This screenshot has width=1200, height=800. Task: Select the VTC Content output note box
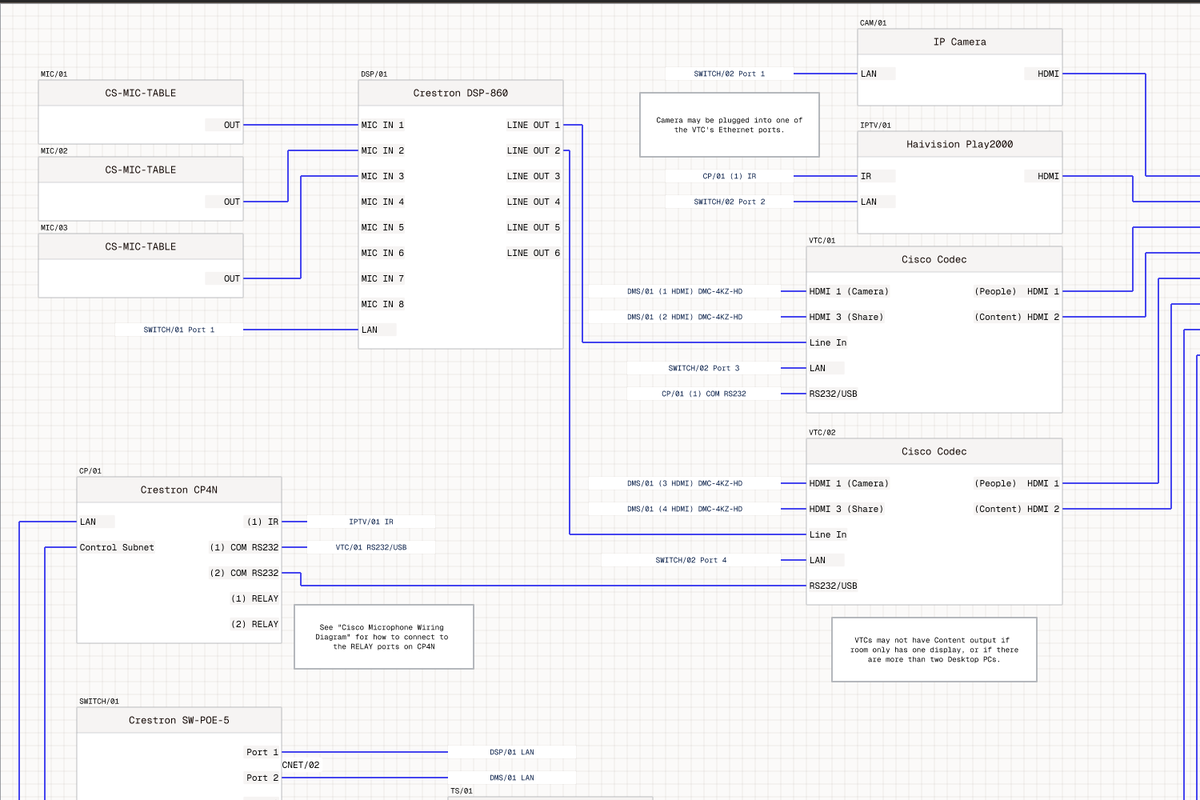(x=934, y=650)
